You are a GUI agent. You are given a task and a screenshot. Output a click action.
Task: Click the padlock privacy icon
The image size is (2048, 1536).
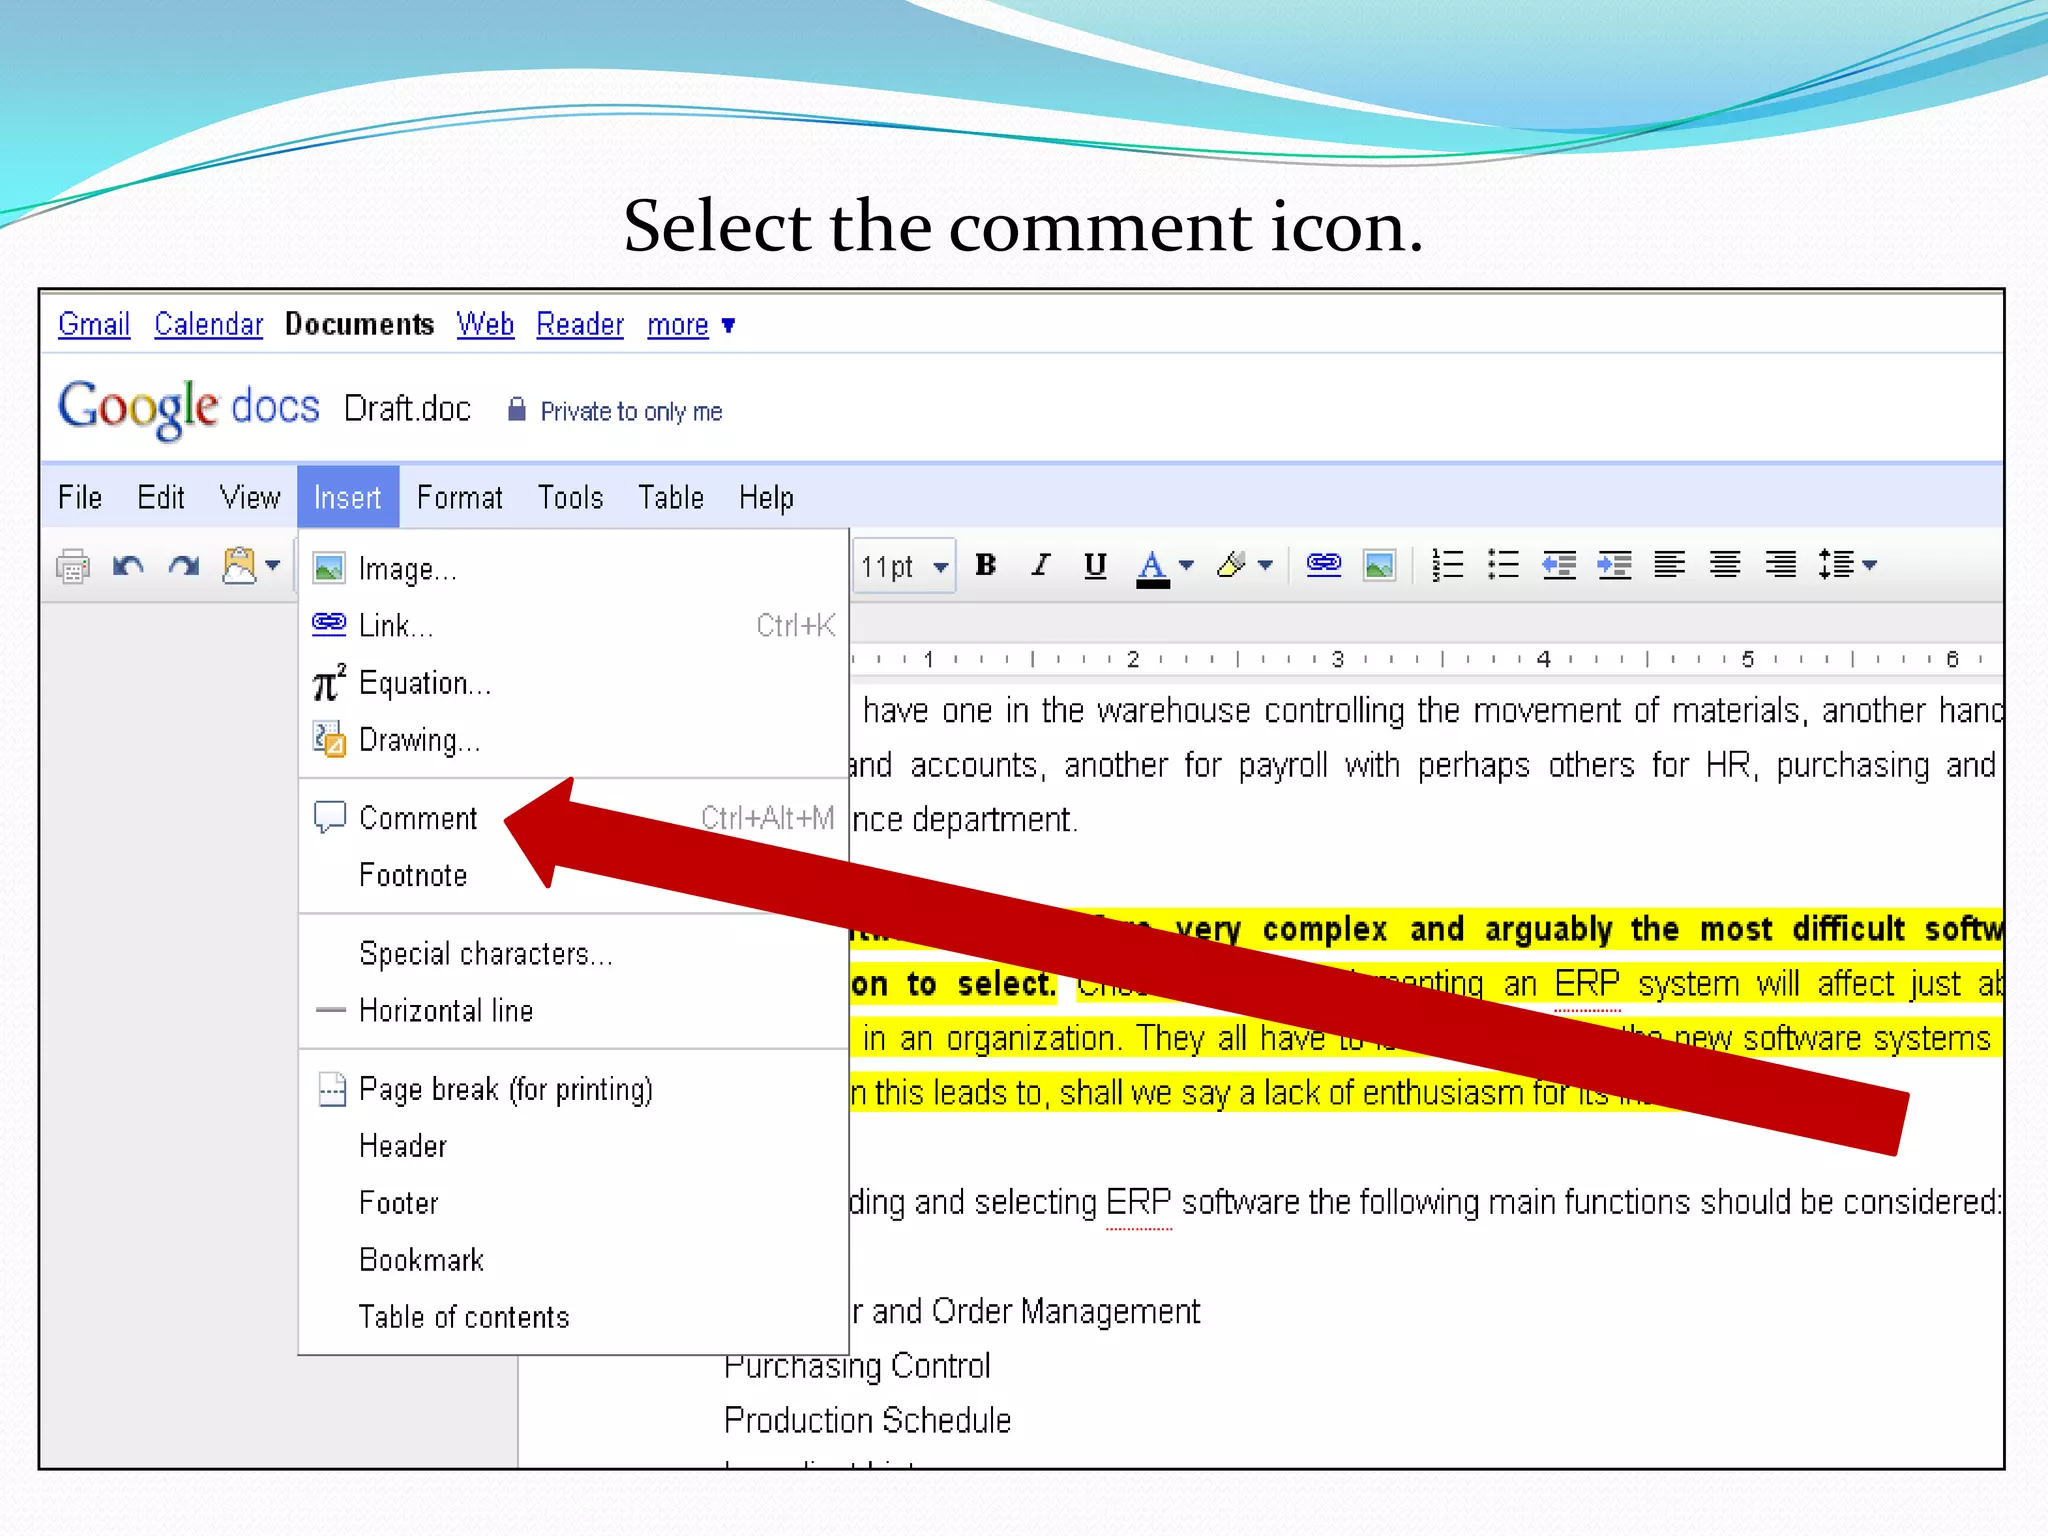coord(516,409)
